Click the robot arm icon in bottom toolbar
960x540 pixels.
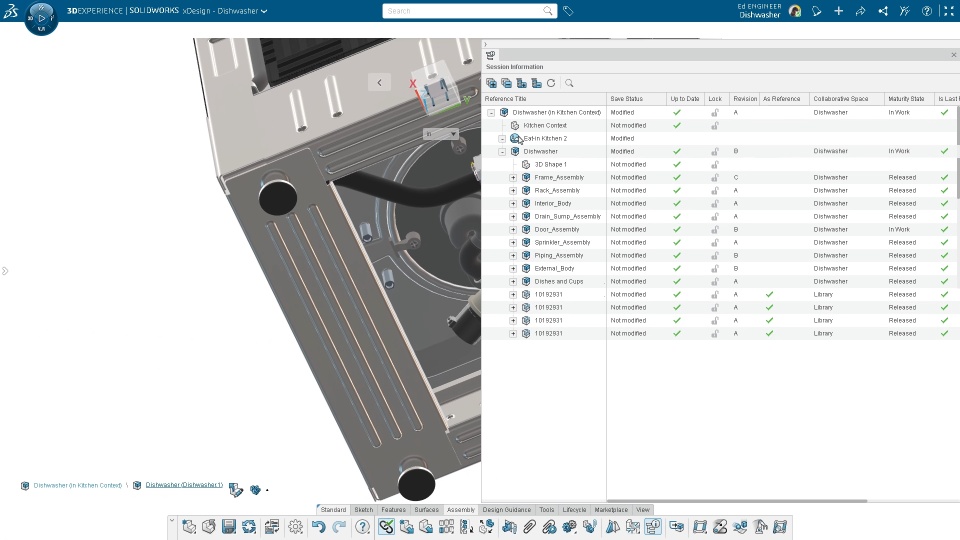click(760, 527)
